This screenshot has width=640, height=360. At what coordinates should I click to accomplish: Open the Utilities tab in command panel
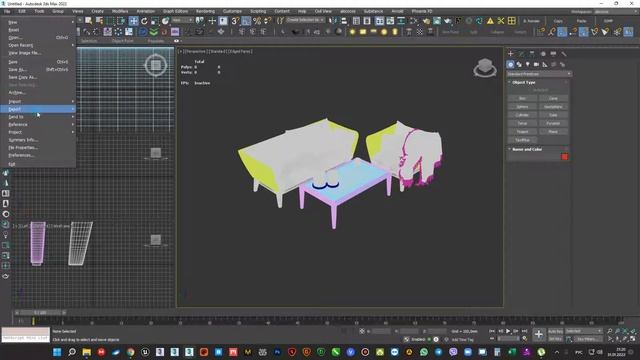click(x=564, y=53)
